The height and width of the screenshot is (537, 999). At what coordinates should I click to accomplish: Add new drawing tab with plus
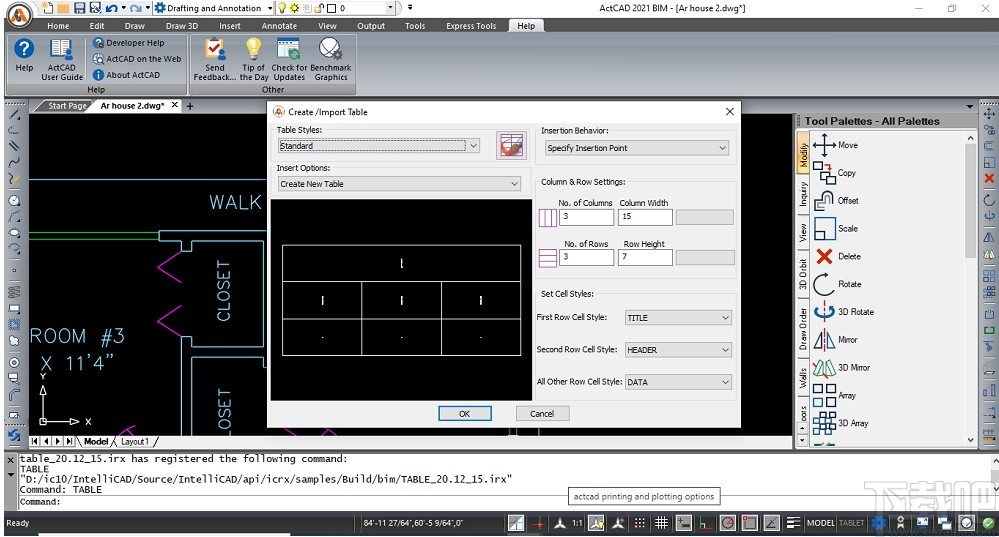click(x=190, y=106)
